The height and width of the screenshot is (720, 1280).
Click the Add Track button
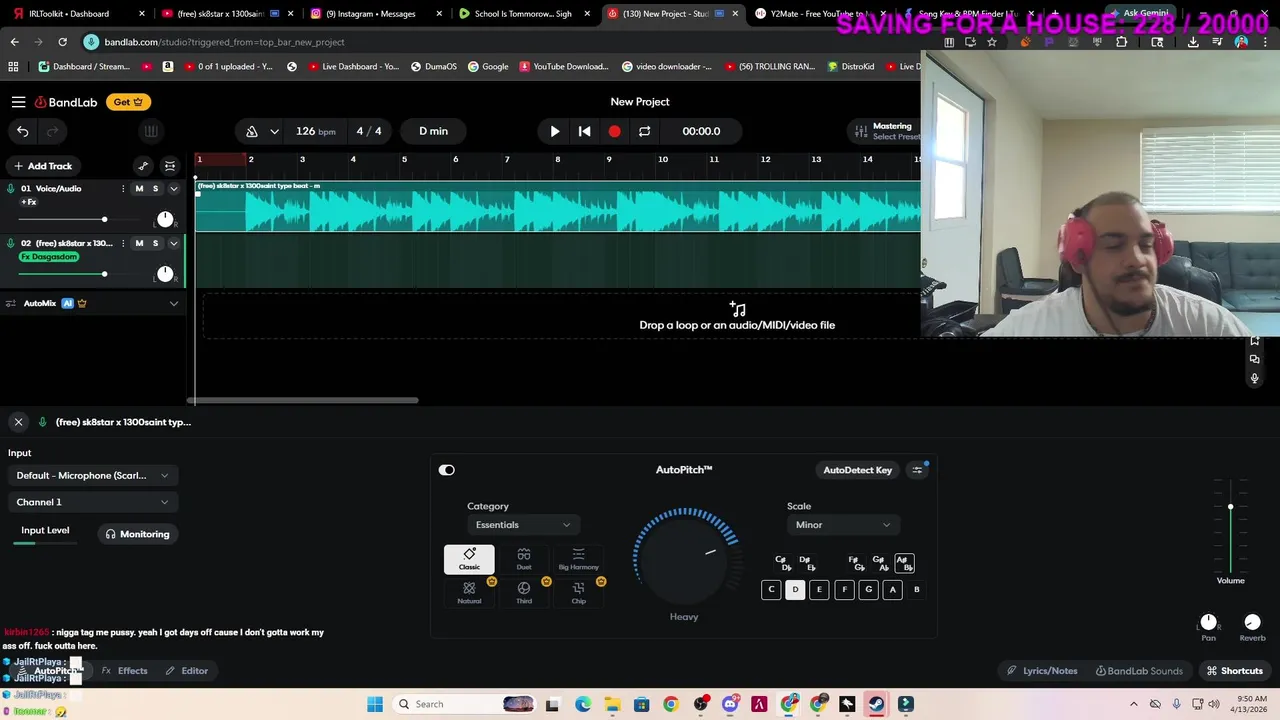click(x=42, y=166)
